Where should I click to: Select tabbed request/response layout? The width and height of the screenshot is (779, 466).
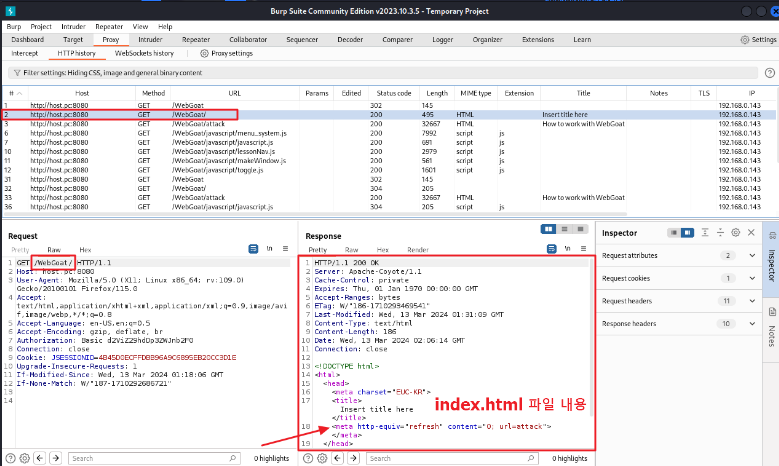[x=580, y=229]
